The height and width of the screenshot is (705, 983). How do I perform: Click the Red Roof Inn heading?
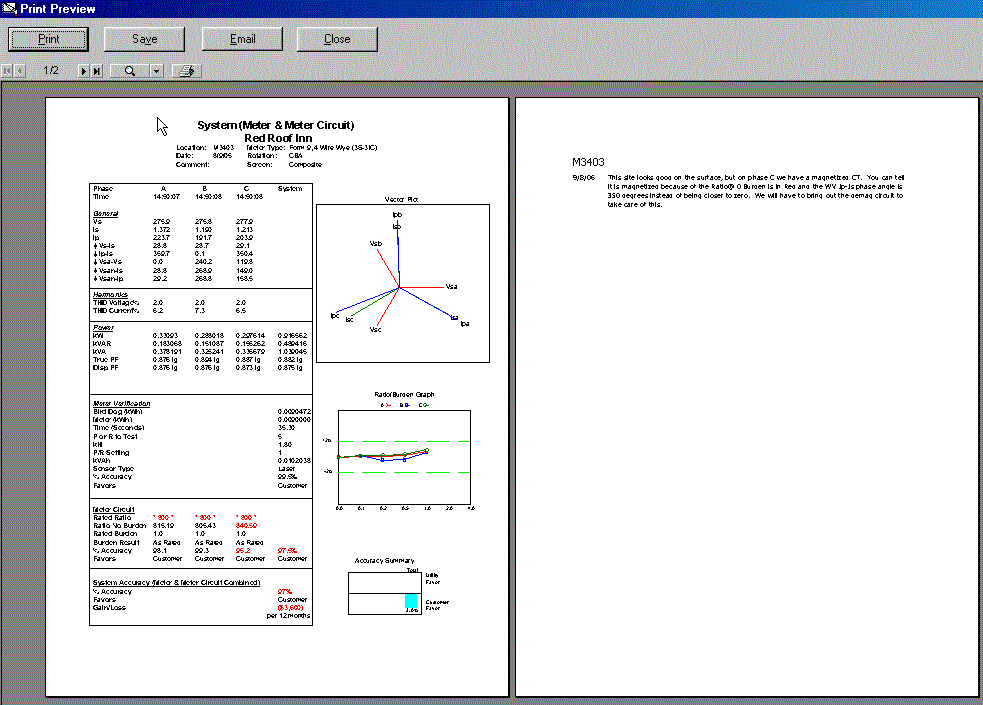(x=278, y=138)
